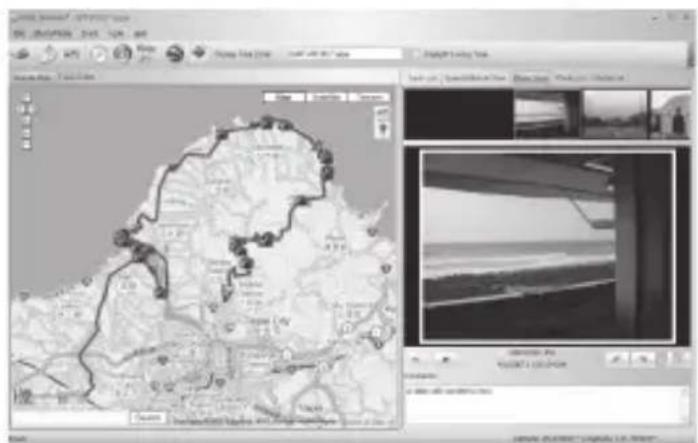The width and height of the screenshot is (698, 443).
Task: Select the landscape thumbnail in the photo strip
Action: coord(615,114)
